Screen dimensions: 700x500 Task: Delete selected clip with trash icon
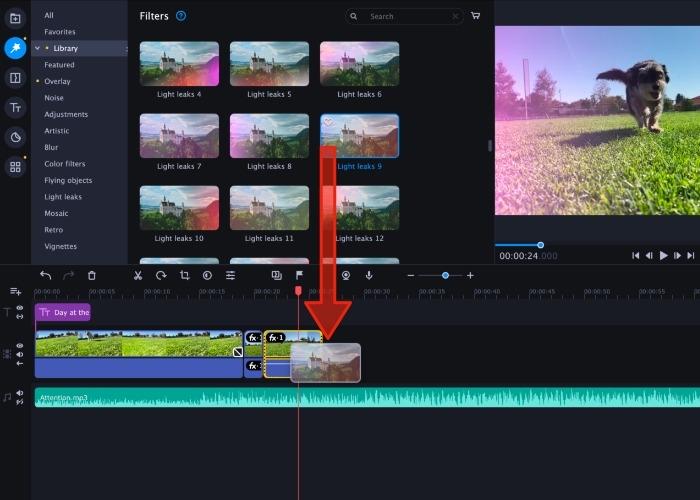pyautogui.click(x=92, y=275)
